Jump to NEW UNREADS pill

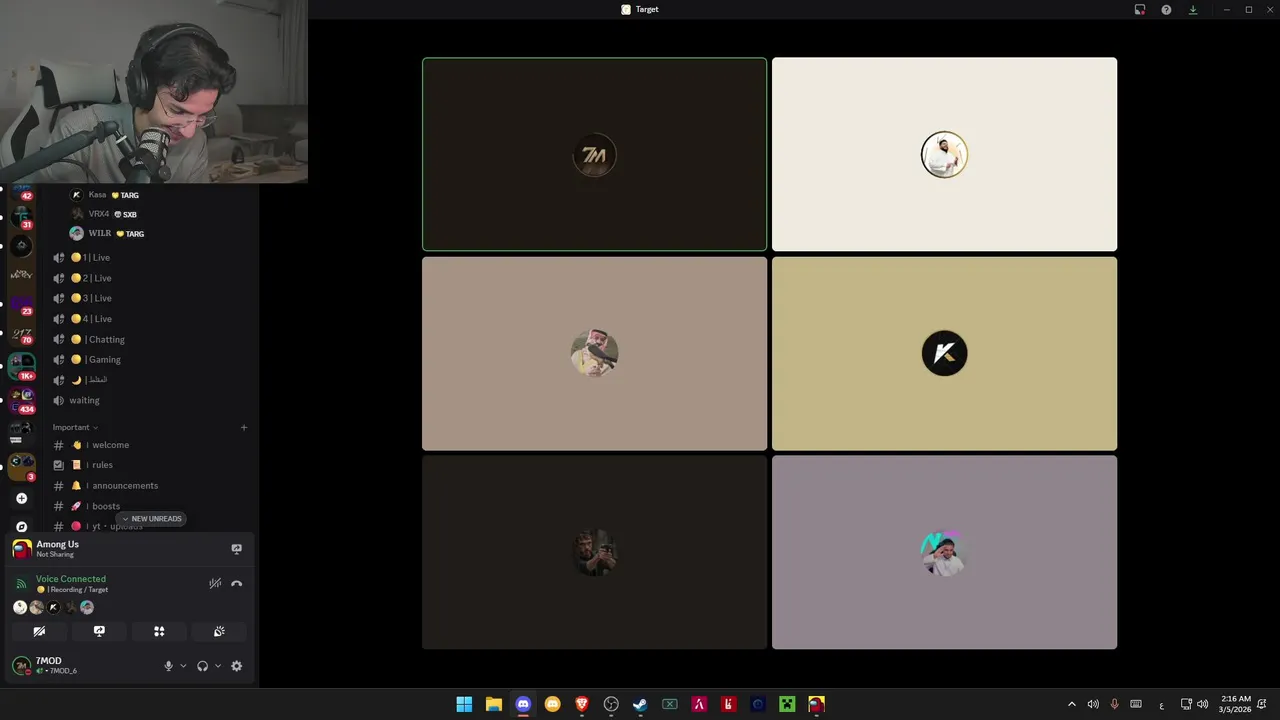tap(151, 519)
